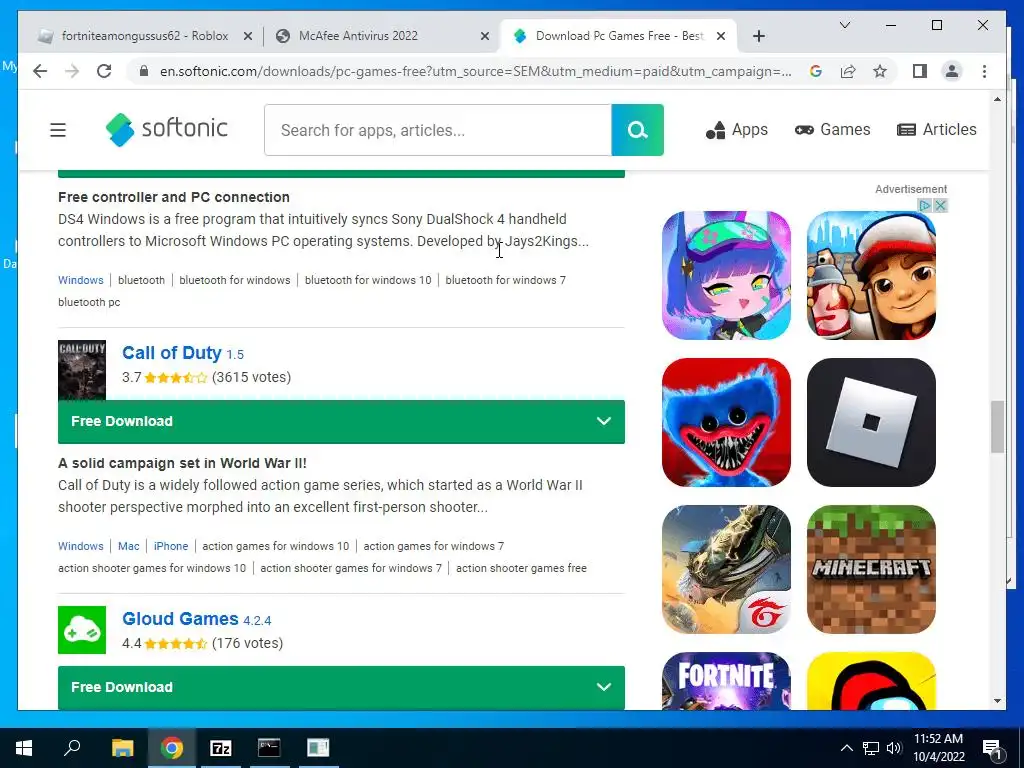The image size is (1024, 768).
Task: Open File Explorer from taskbar
Action: 122,748
